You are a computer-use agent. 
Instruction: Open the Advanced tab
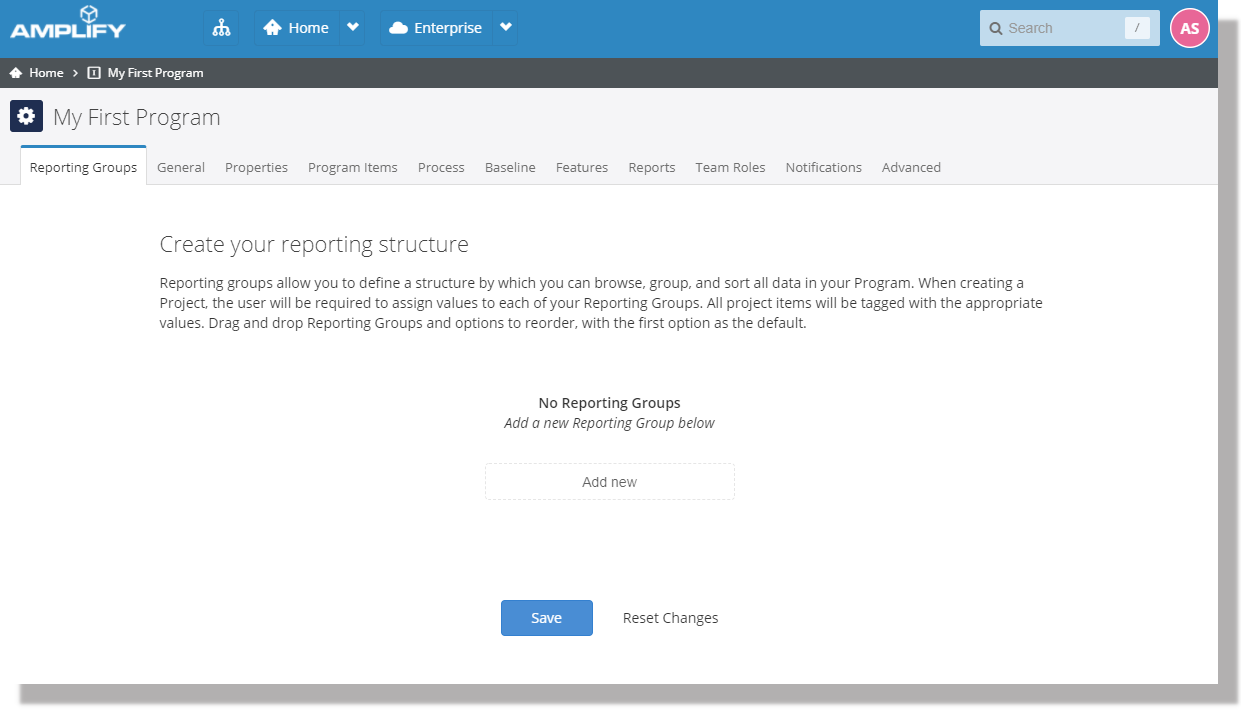(x=911, y=167)
